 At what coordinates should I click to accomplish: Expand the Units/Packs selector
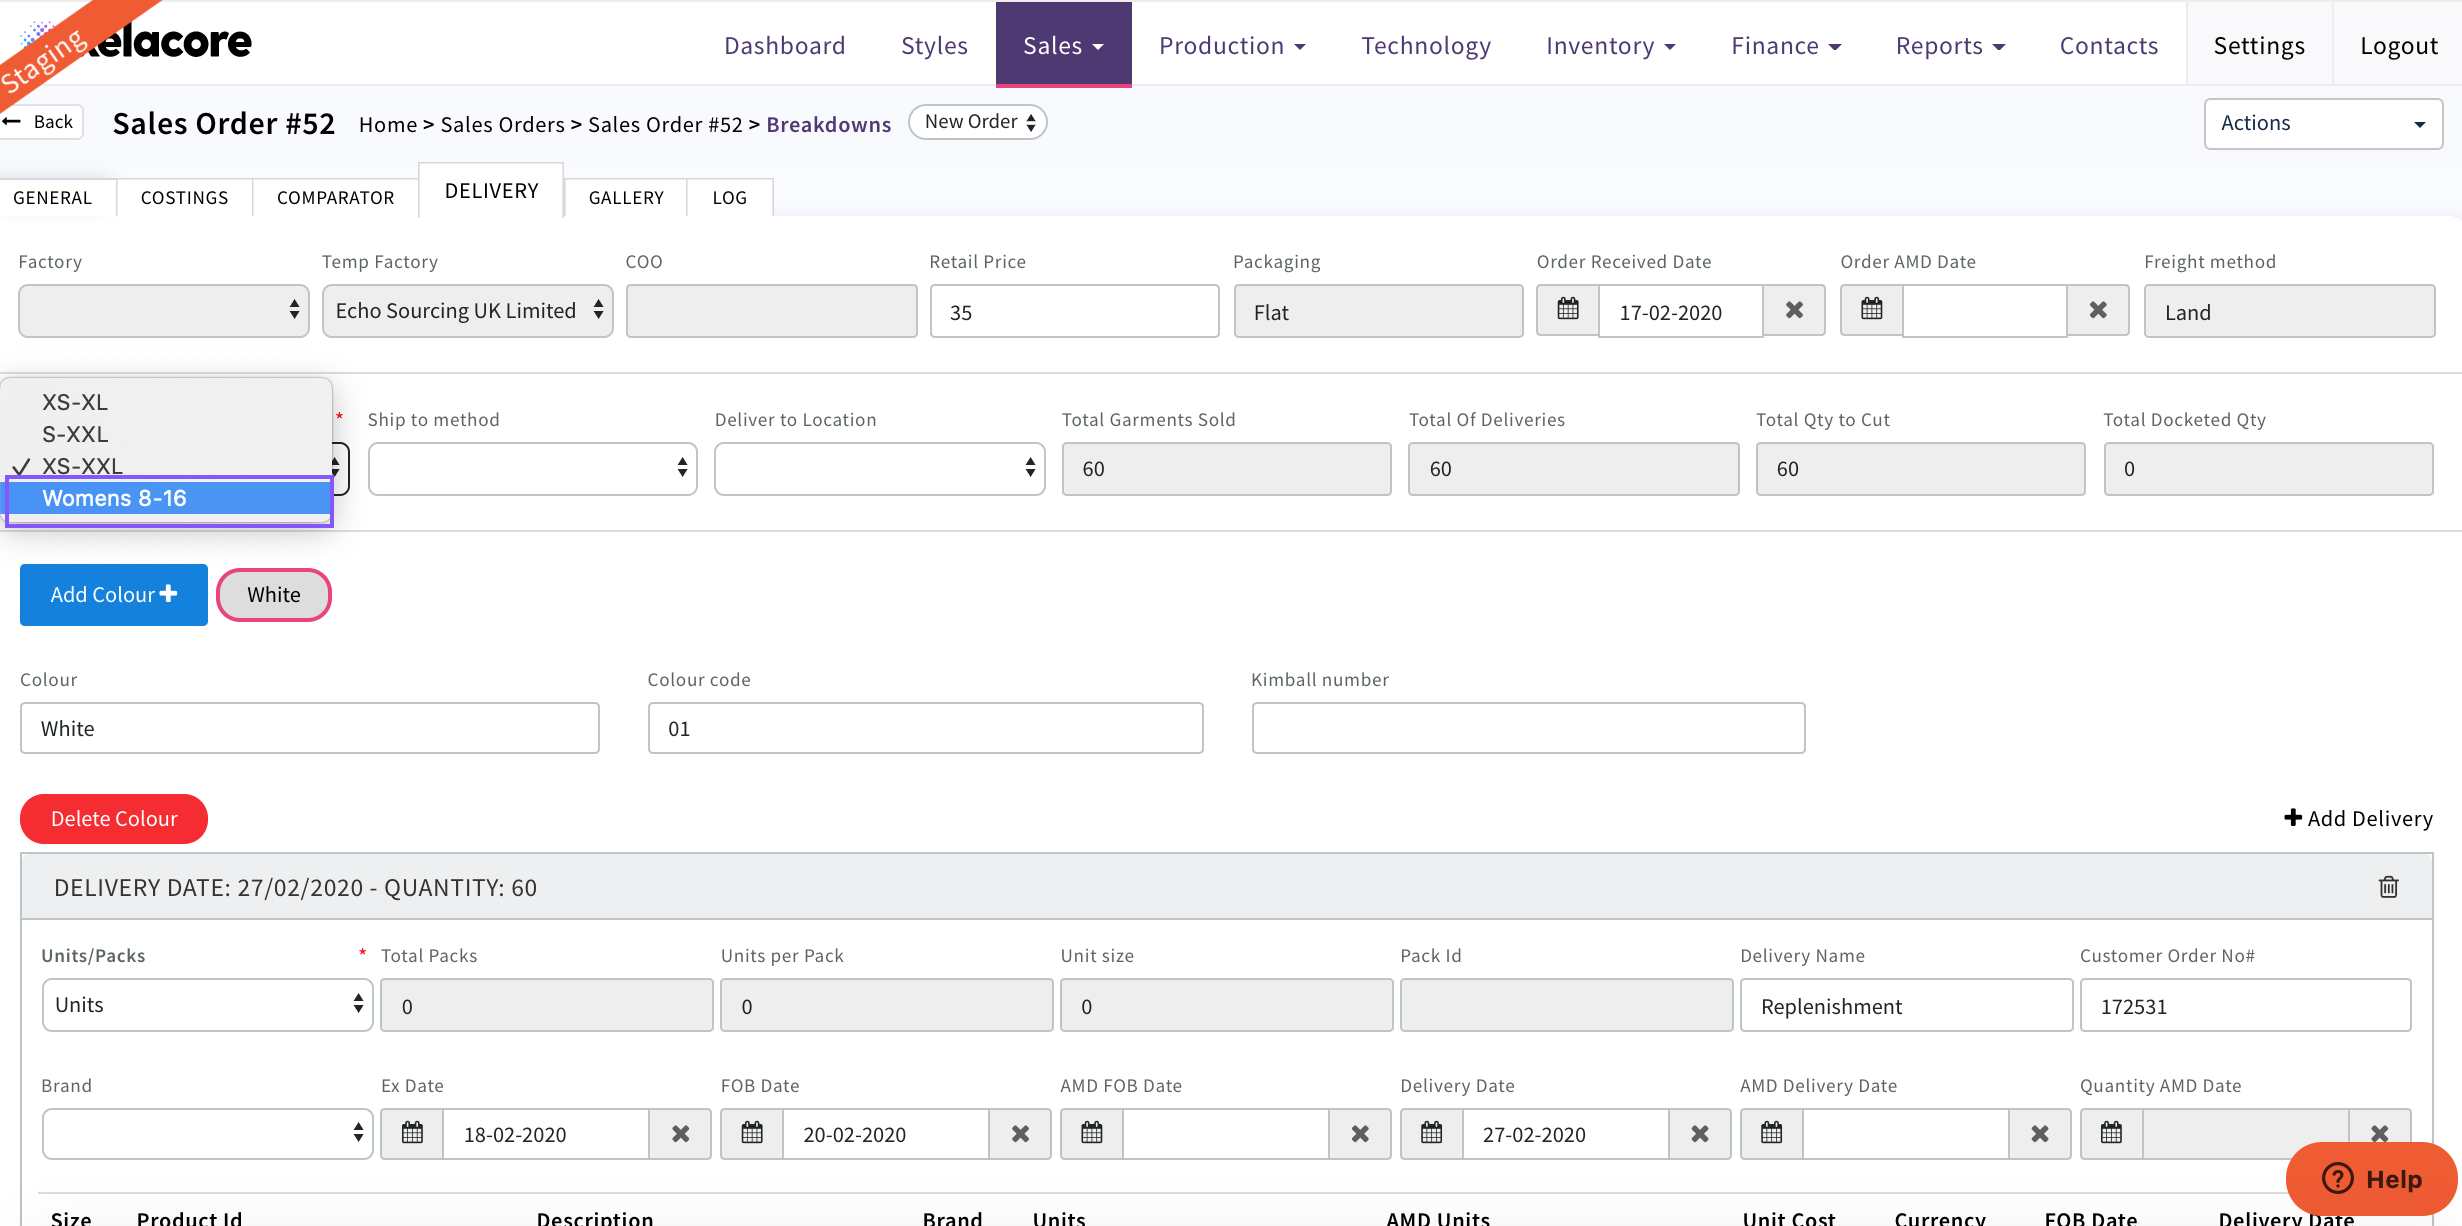(x=207, y=1005)
